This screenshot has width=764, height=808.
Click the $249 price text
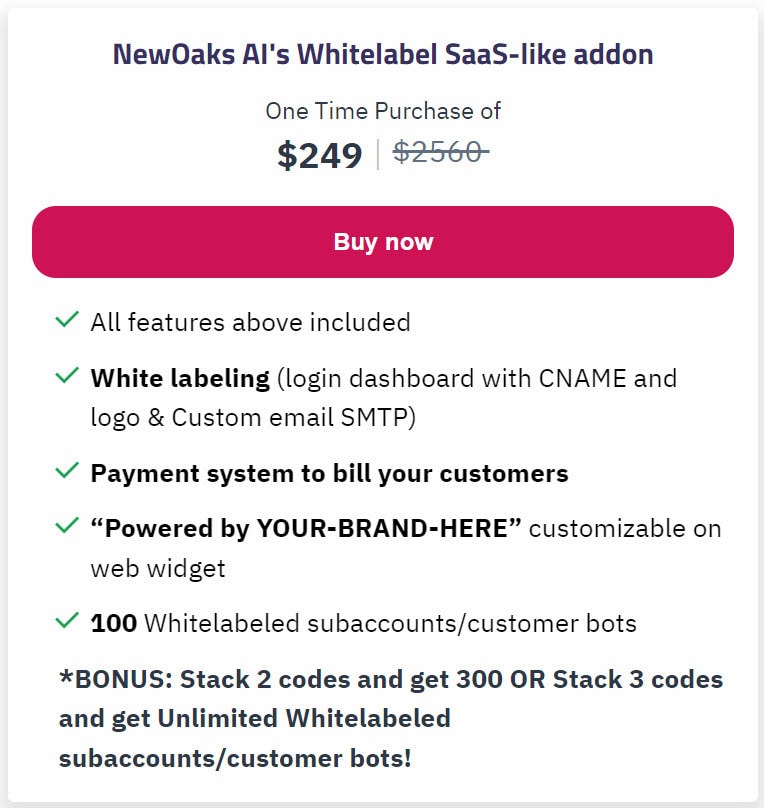click(x=319, y=155)
